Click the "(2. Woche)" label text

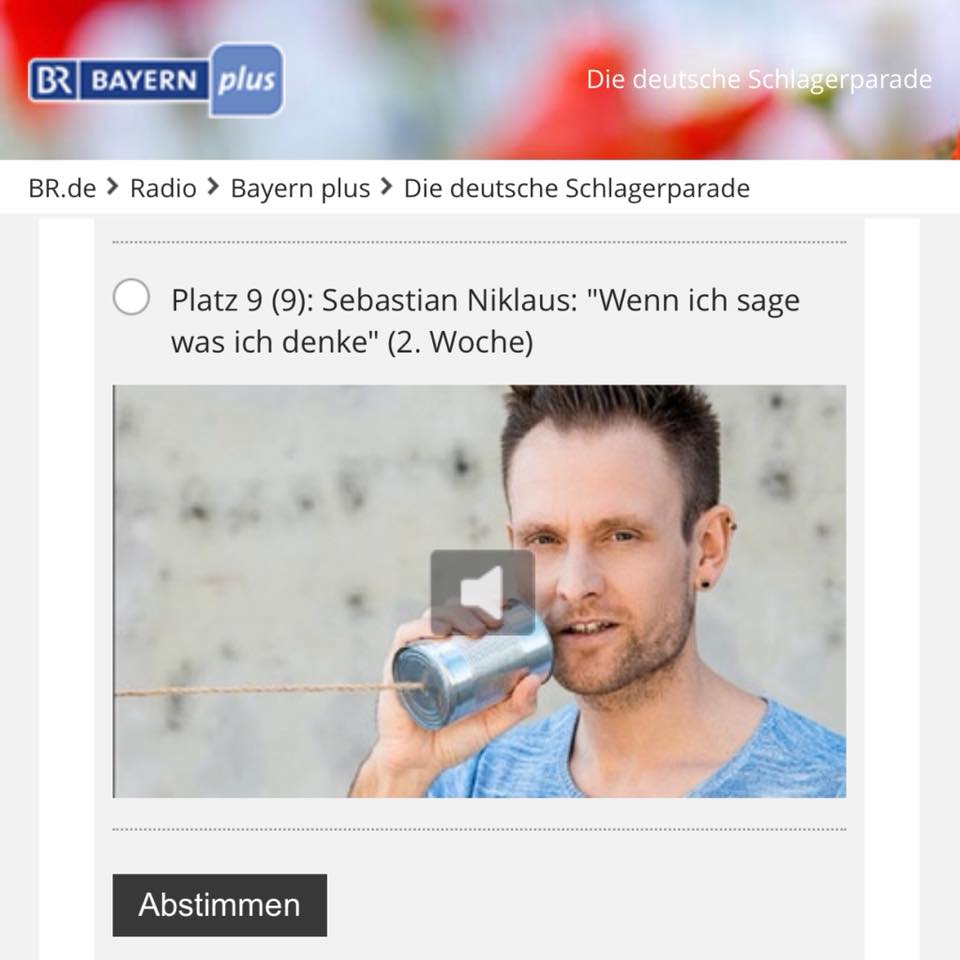pyautogui.click(x=460, y=342)
